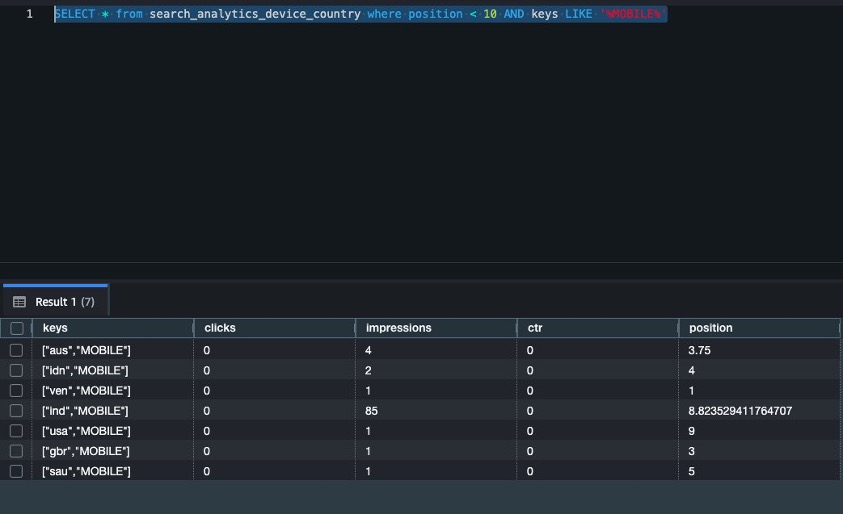Click the position value 3.75 in aus row

(700, 350)
